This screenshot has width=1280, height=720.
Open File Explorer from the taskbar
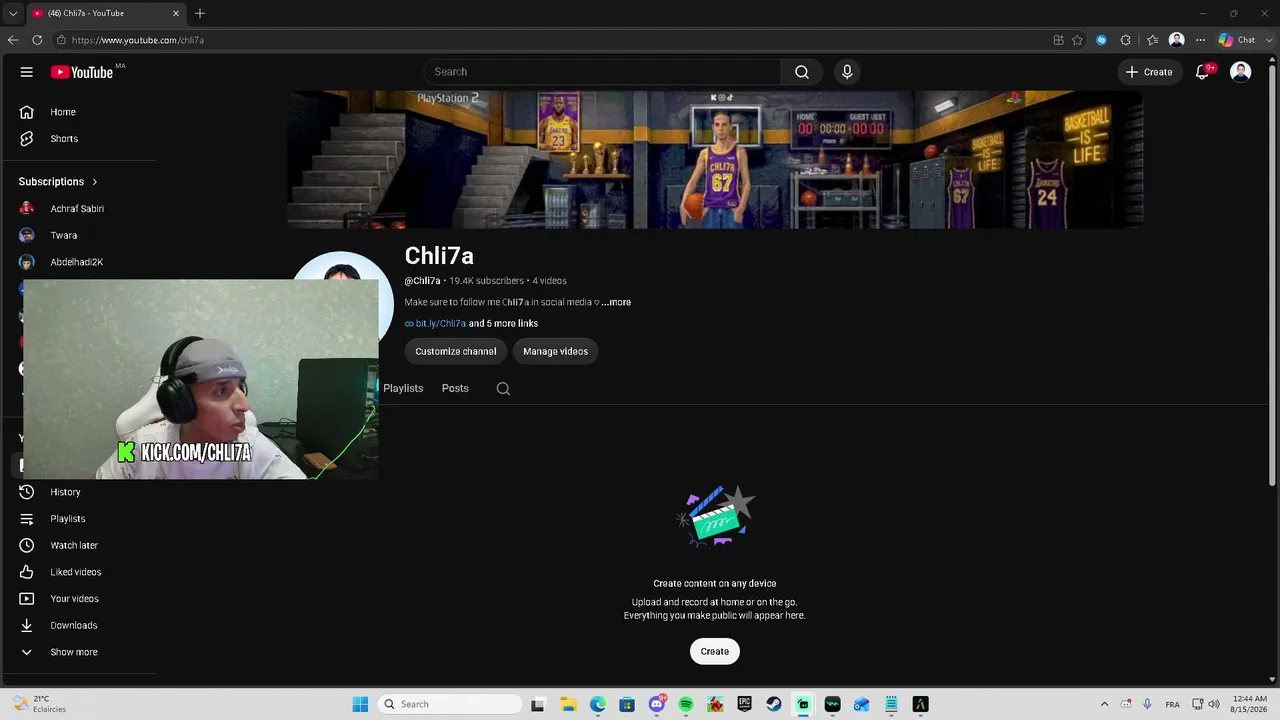(x=568, y=704)
